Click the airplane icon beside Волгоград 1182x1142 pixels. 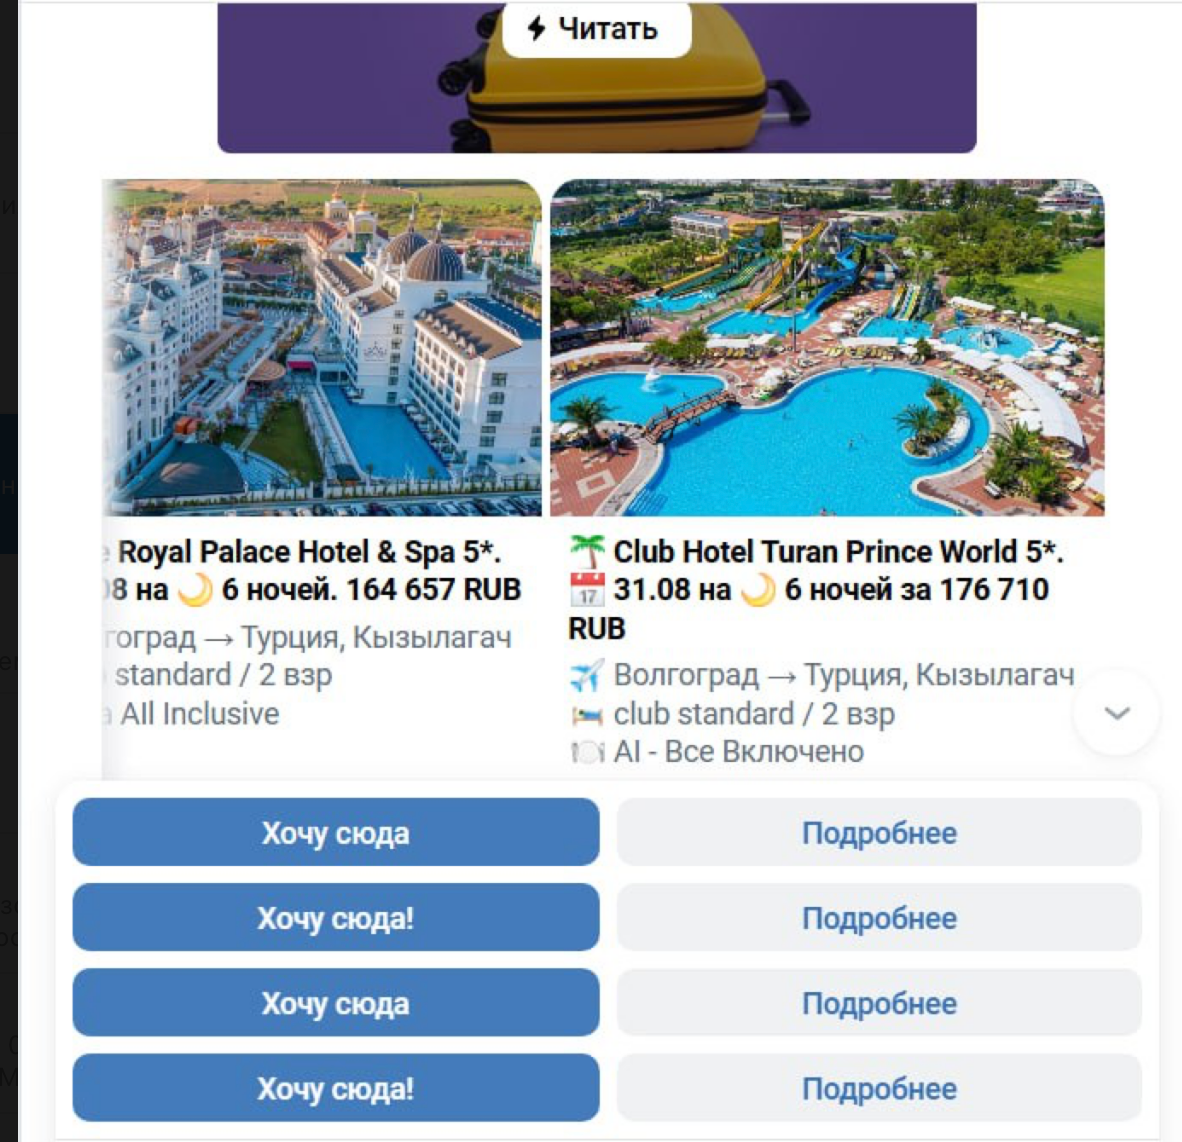(586, 675)
